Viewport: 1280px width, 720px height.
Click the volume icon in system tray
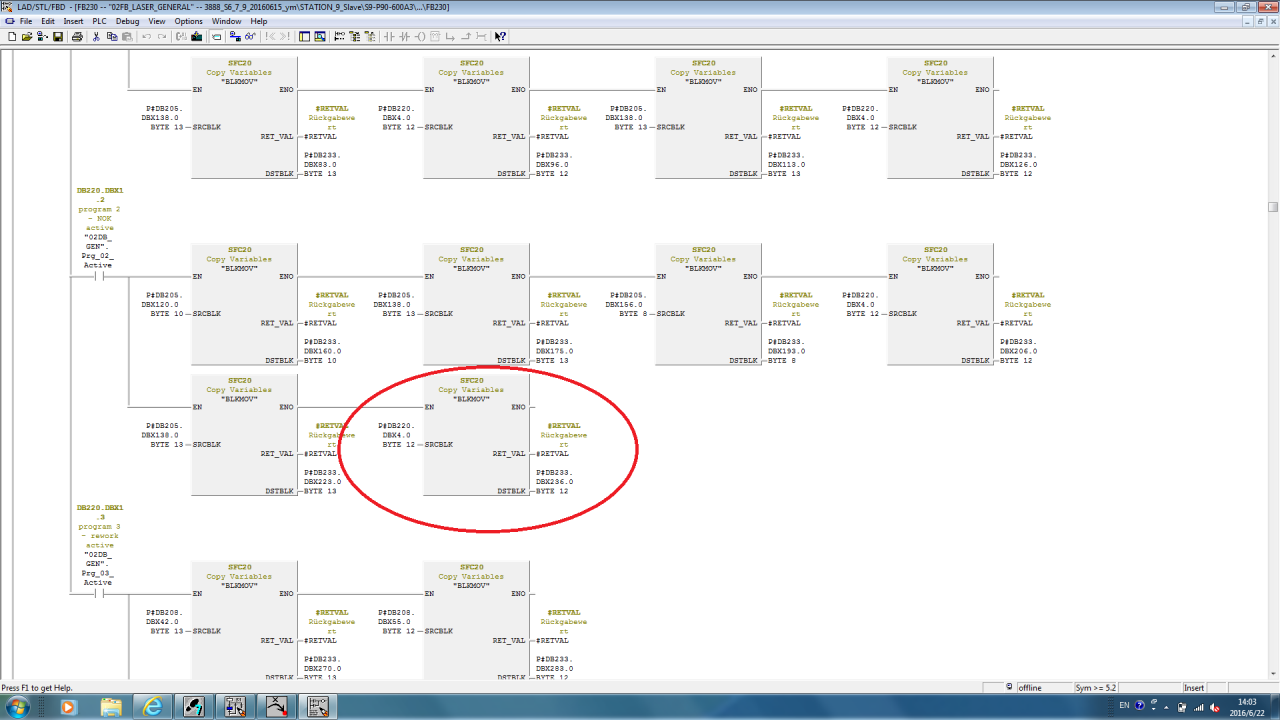pyautogui.click(x=1216, y=707)
